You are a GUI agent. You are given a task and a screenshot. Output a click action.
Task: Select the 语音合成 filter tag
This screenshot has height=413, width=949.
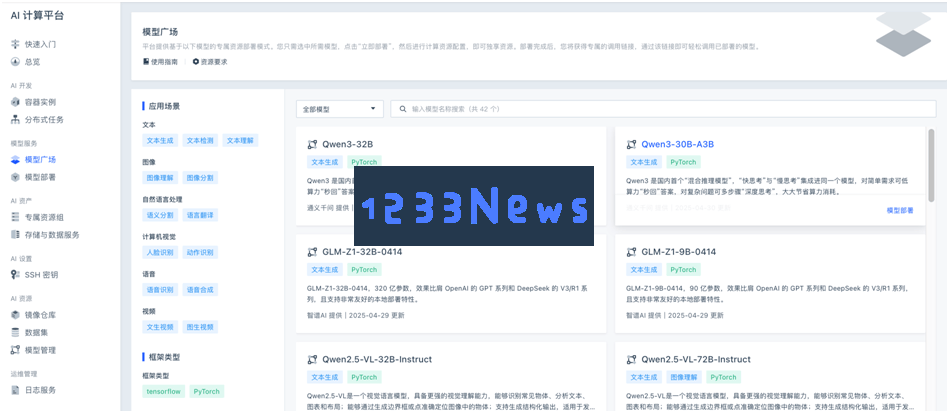[x=200, y=289]
